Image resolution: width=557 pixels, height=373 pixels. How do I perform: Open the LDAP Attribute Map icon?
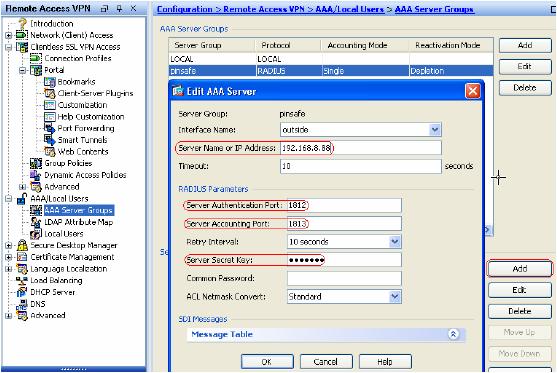click(x=36, y=222)
